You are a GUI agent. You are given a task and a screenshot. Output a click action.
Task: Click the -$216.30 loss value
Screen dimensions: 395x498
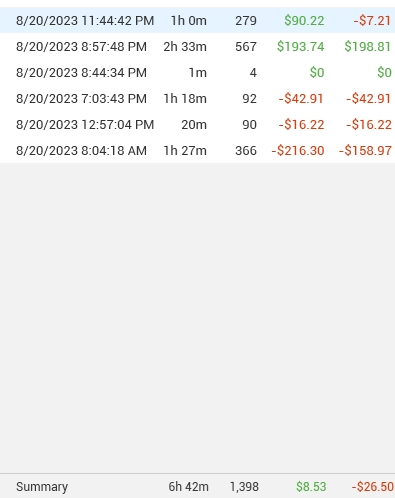coord(298,151)
